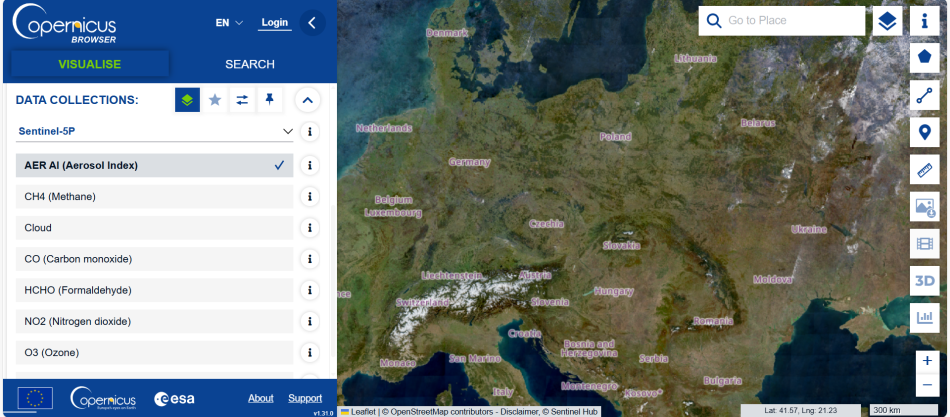
Task: Select the CH4 (Methane) layer option
Action: tap(154, 197)
